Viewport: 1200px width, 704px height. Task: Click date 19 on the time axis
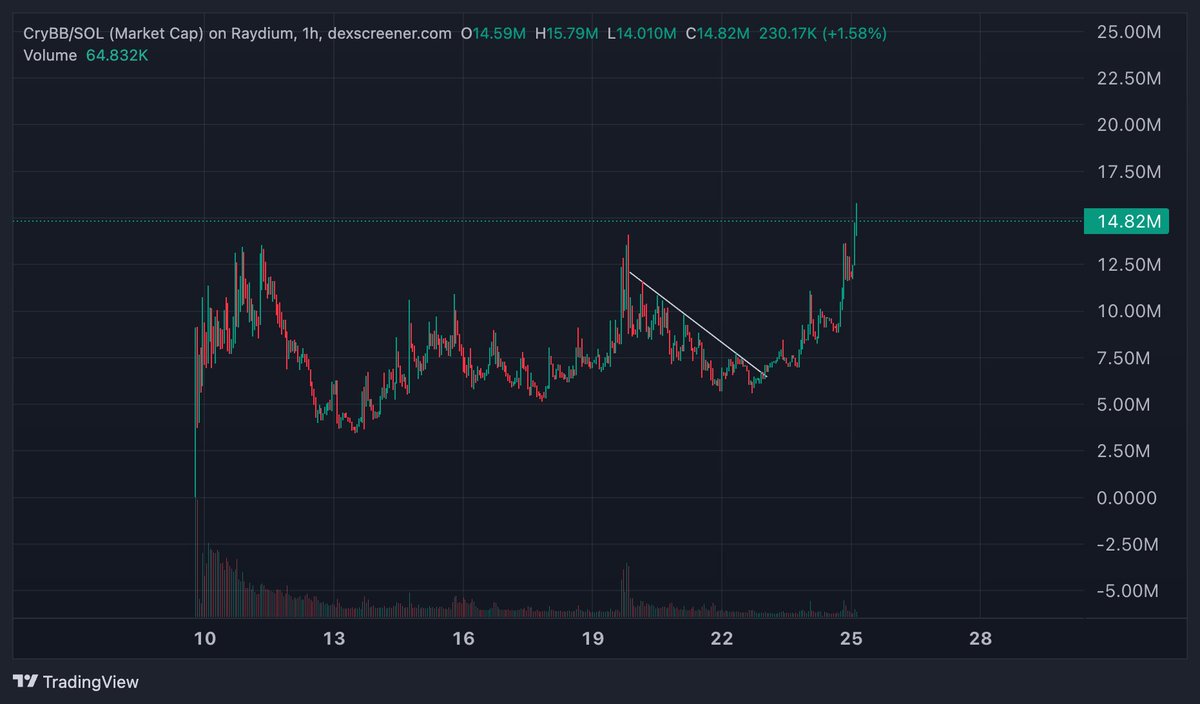tap(592, 638)
